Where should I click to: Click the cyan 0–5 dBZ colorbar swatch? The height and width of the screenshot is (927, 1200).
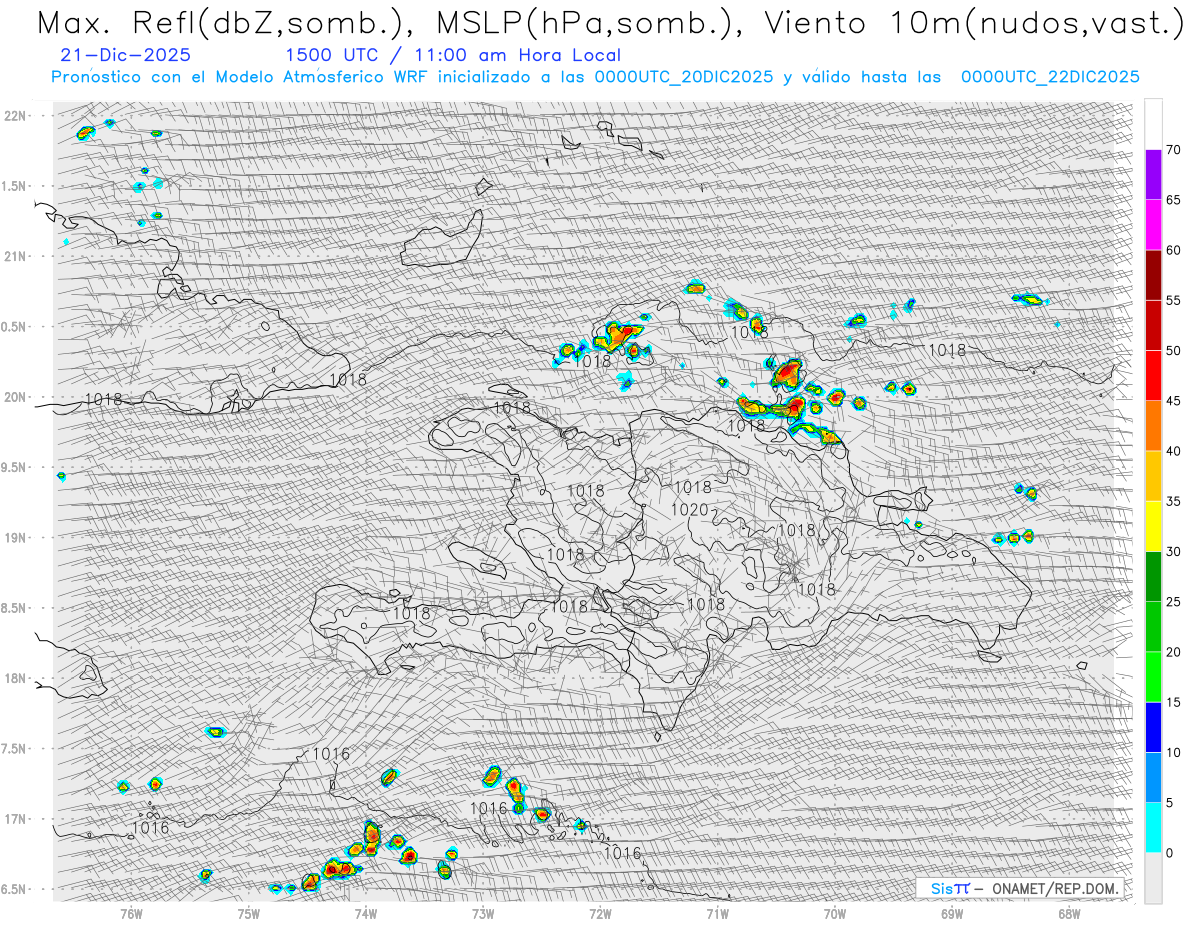click(1153, 827)
